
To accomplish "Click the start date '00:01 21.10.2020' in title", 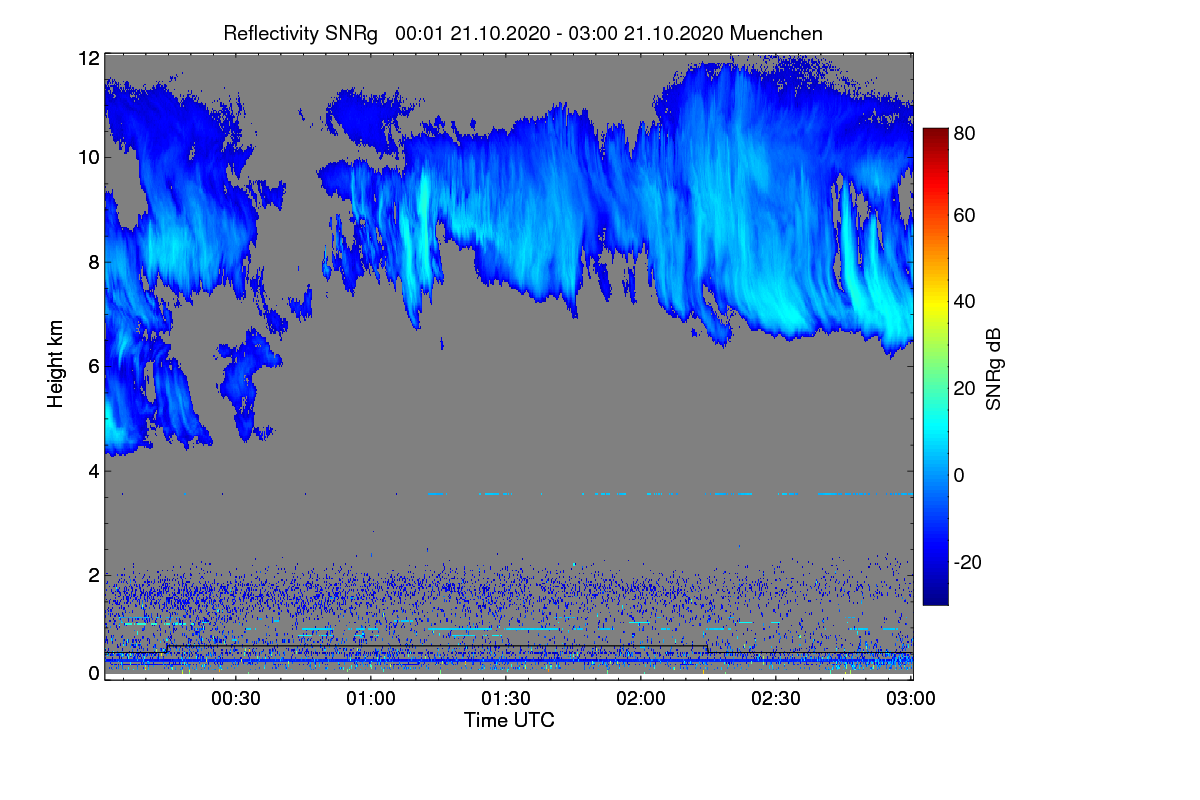I will (x=473, y=33).
